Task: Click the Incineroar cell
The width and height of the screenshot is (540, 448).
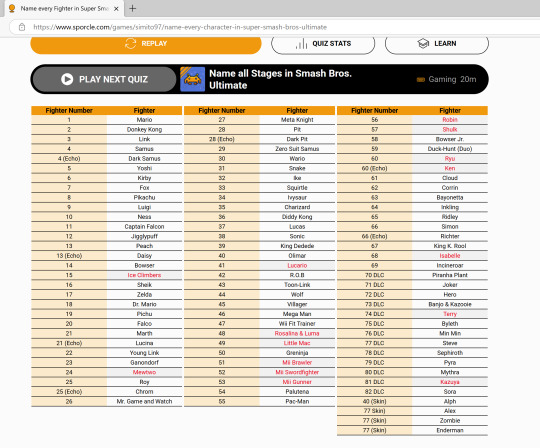Action: click(450, 265)
